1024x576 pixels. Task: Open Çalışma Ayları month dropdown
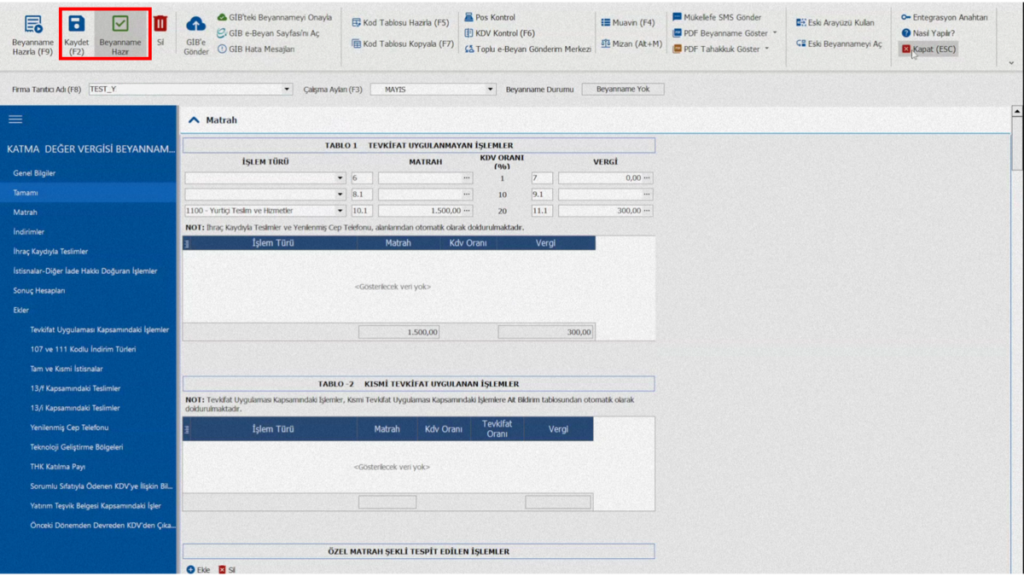(x=490, y=89)
